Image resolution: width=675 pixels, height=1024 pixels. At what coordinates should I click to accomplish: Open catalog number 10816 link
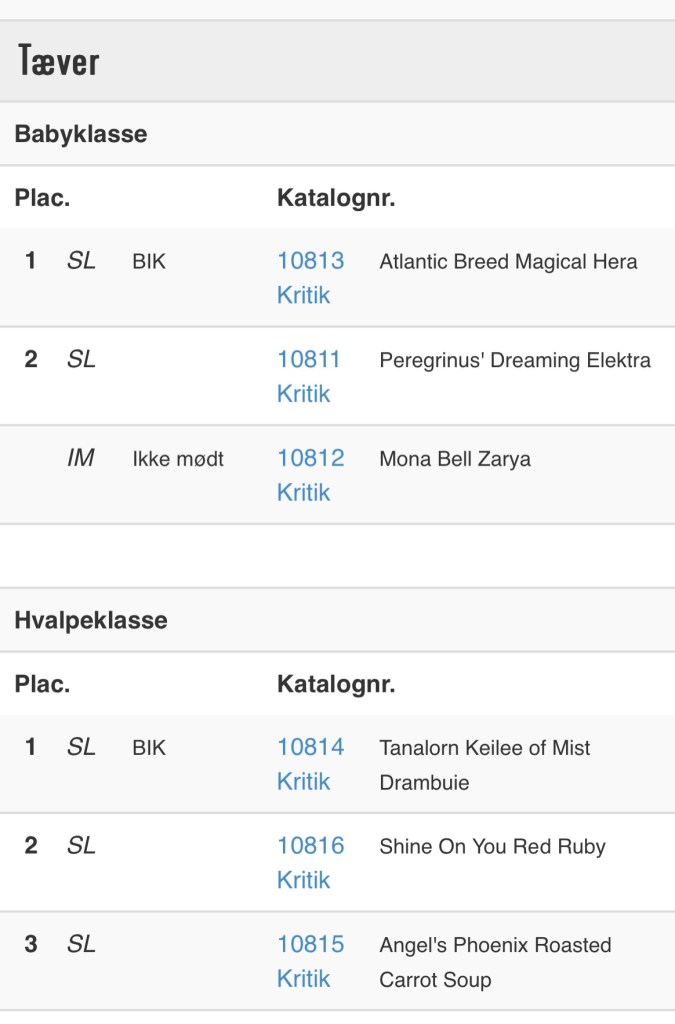tap(310, 846)
